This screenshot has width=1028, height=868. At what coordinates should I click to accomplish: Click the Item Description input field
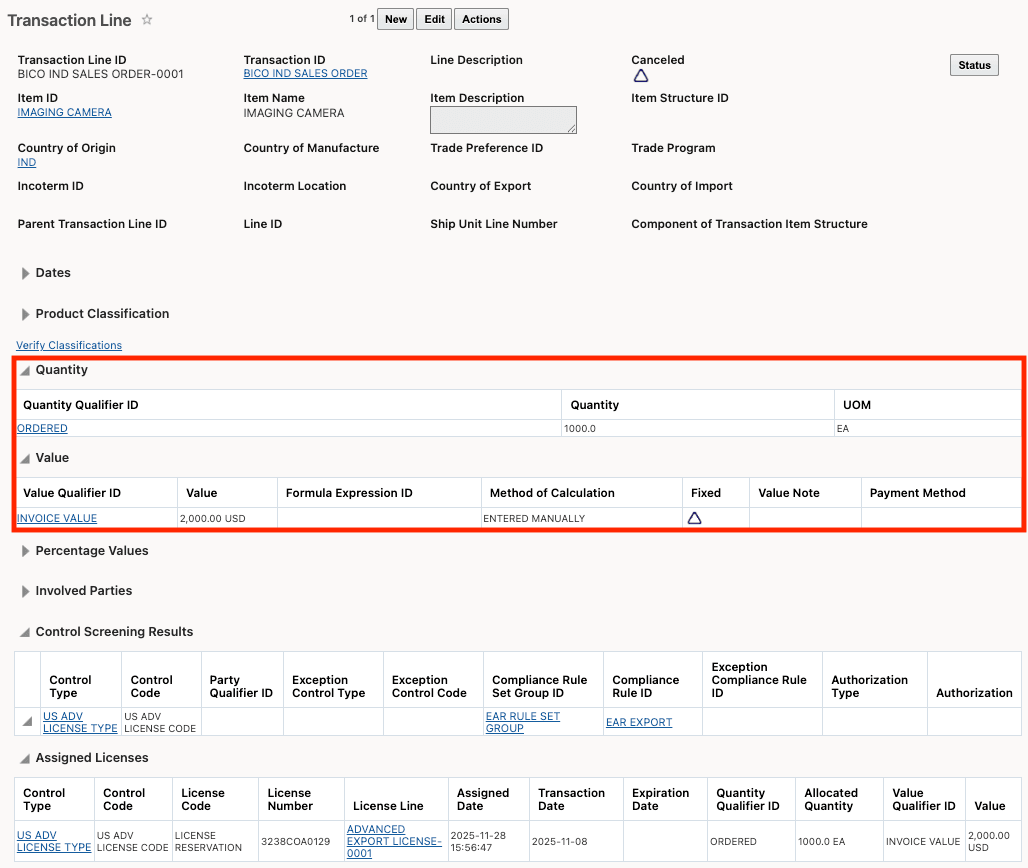click(503, 120)
